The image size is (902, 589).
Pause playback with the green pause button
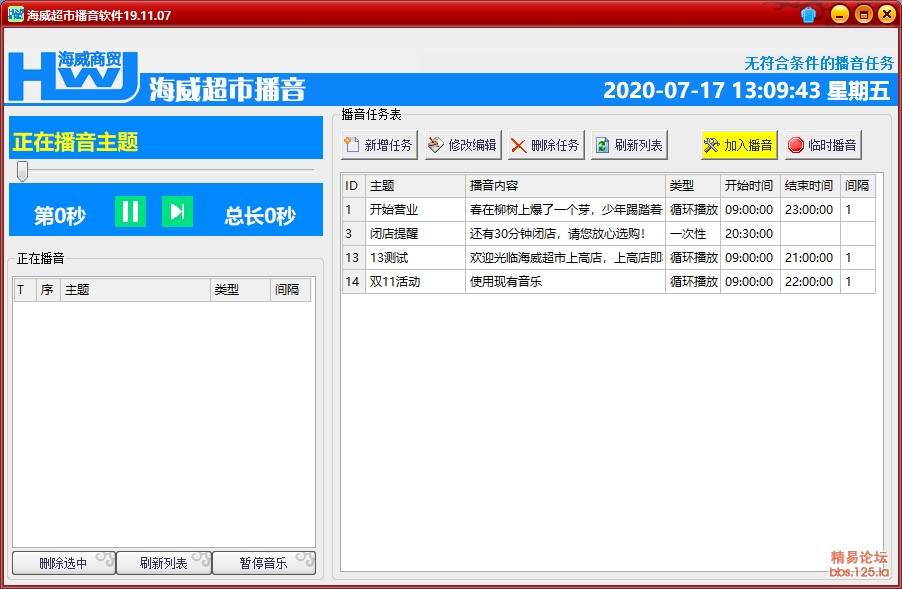point(131,212)
